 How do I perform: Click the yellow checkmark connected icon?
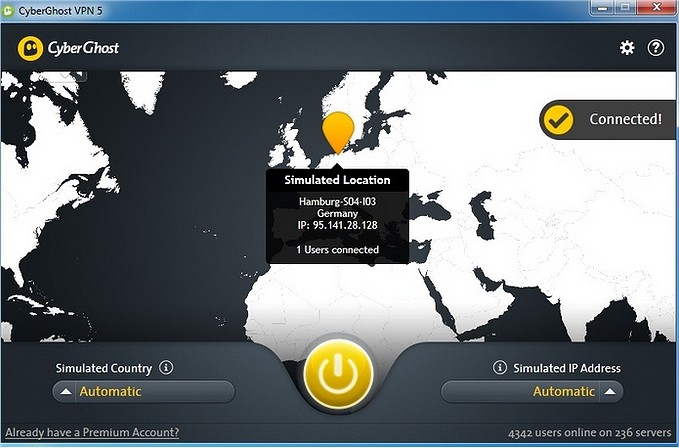(x=559, y=120)
